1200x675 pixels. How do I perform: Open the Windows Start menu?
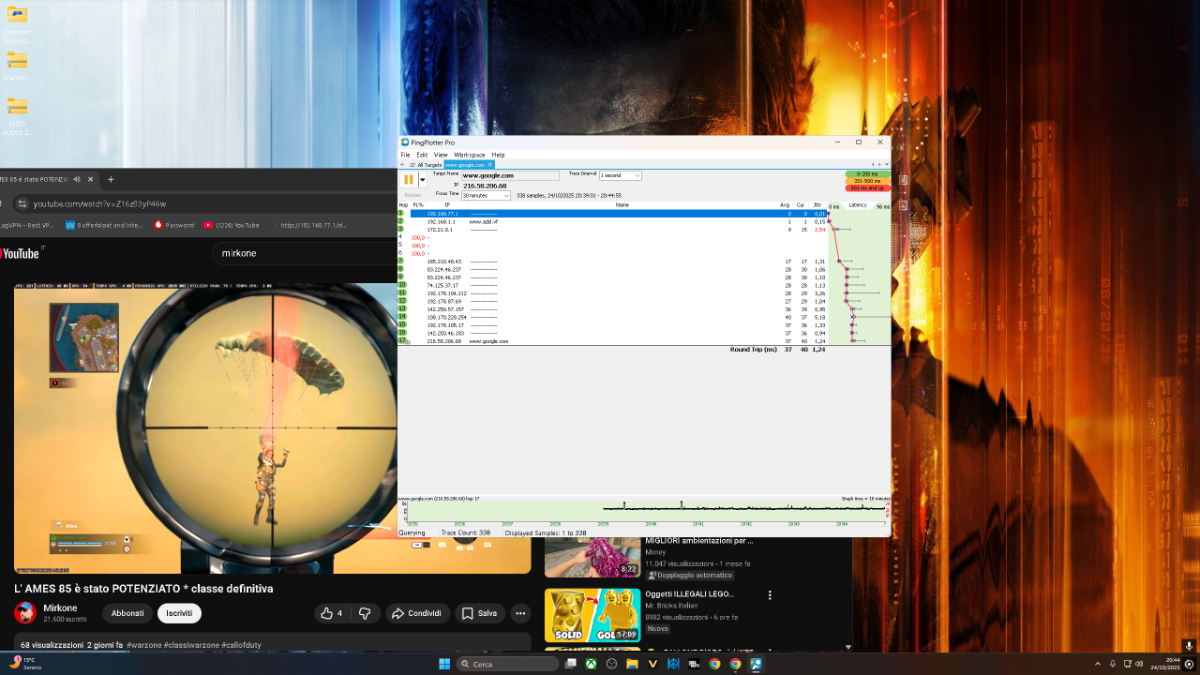[x=444, y=664]
